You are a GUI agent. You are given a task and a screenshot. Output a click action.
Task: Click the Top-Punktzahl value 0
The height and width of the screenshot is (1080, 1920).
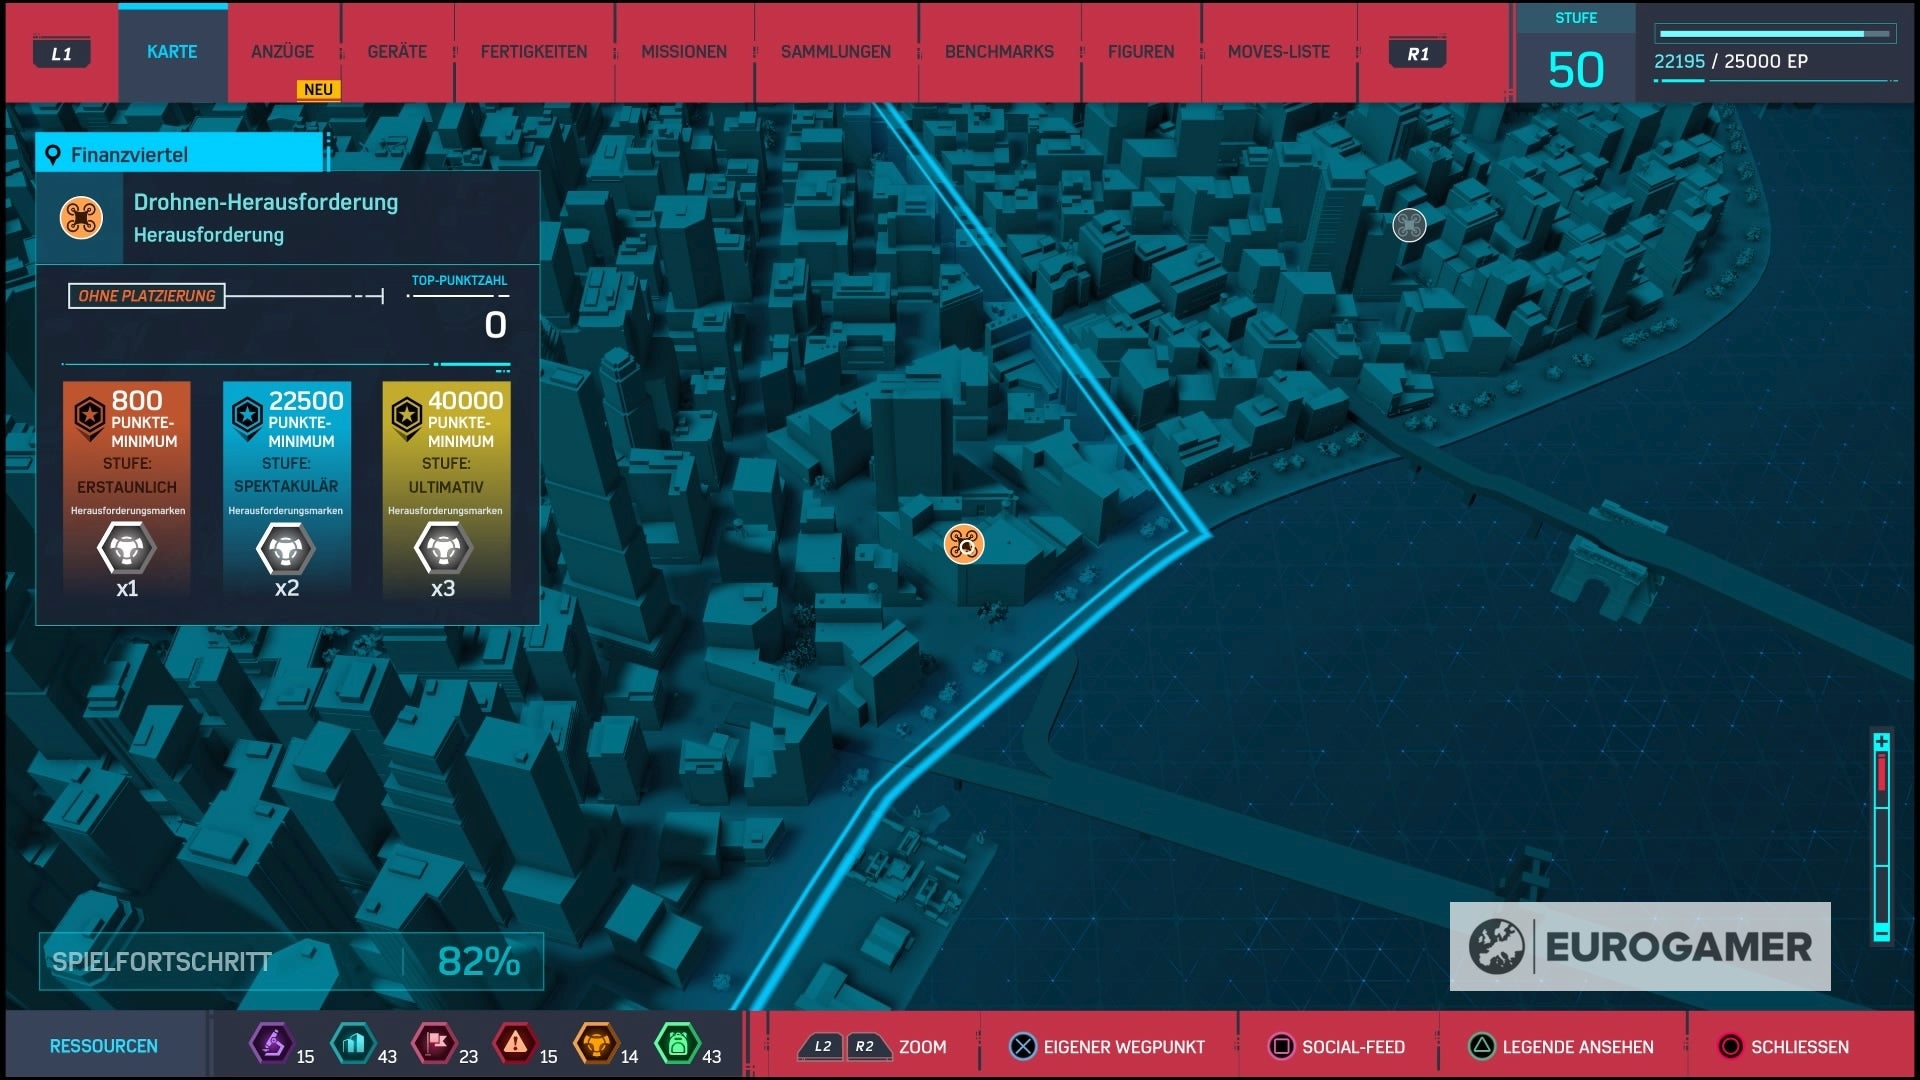[495, 325]
